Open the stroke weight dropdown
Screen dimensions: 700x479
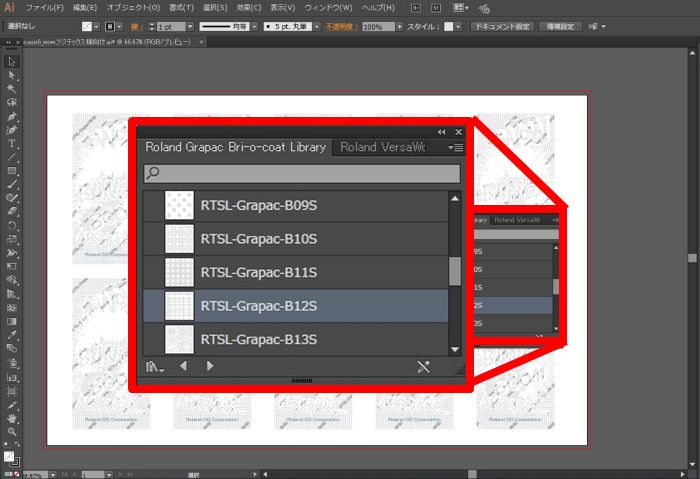coord(190,27)
